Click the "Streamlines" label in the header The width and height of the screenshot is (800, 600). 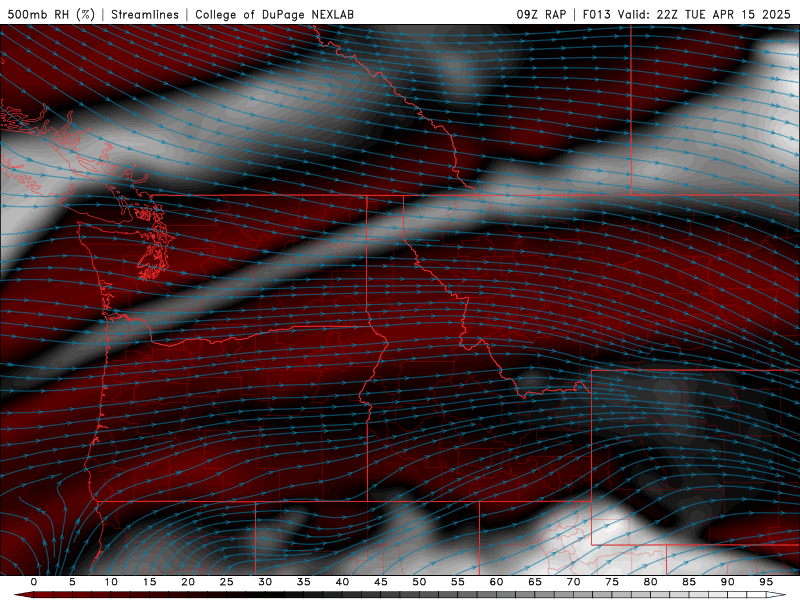click(x=145, y=14)
